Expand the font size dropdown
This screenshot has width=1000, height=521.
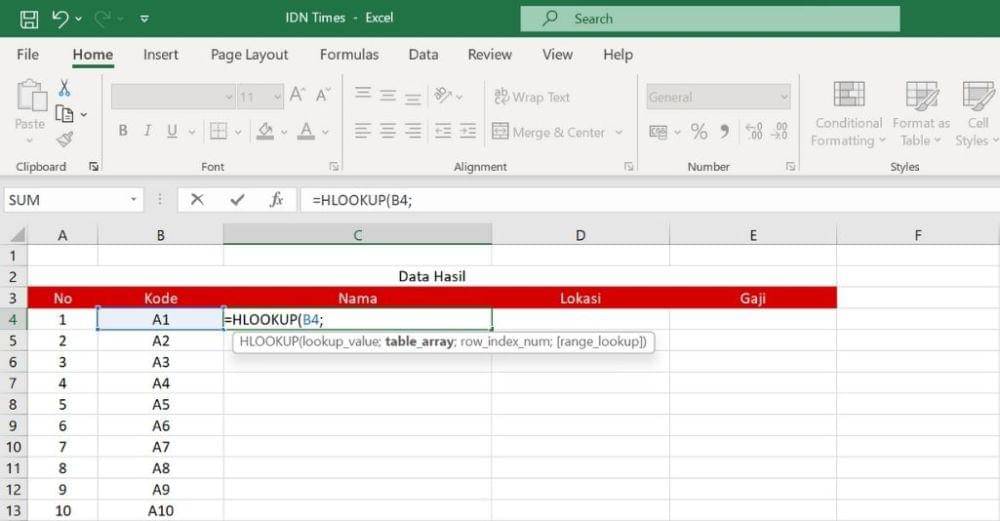coord(275,97)
